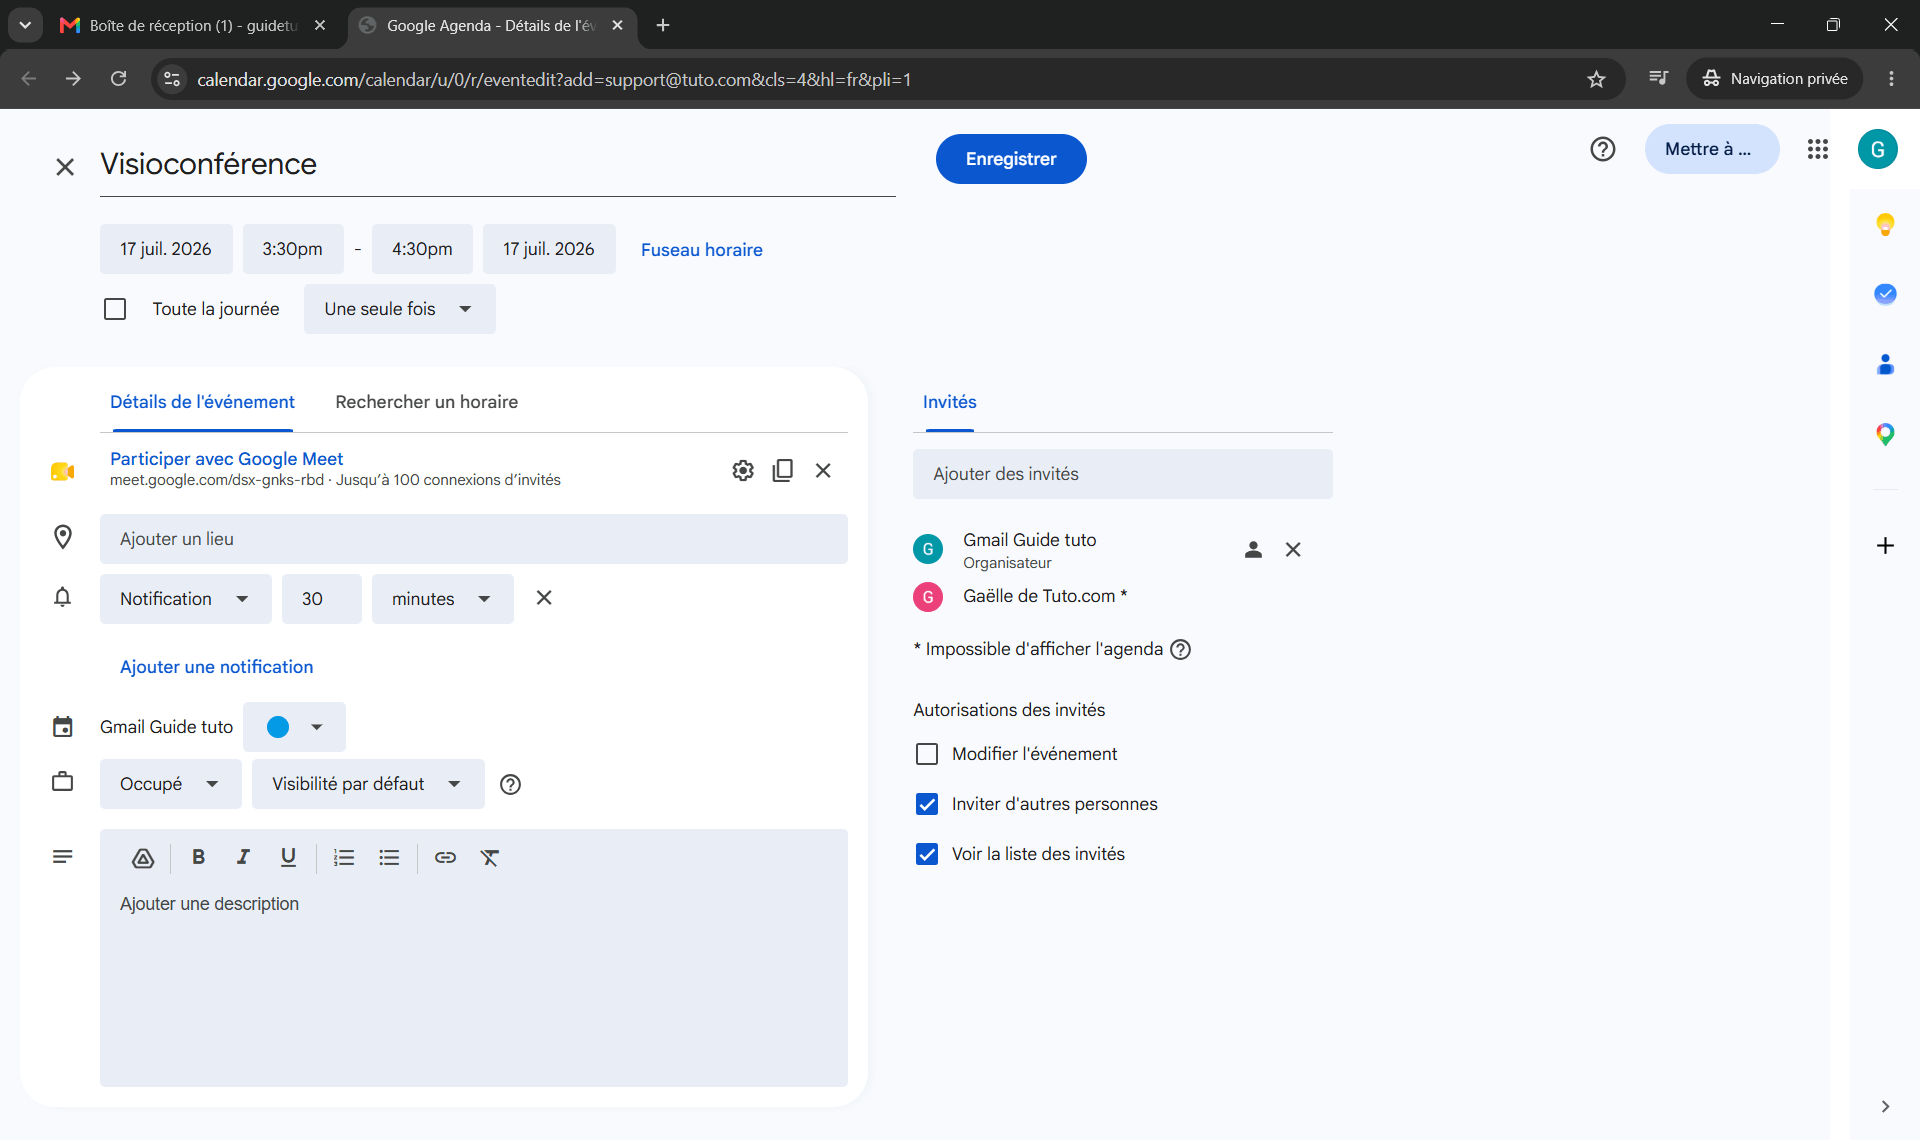Bookmark this page with the star icon

[1596, 79]
